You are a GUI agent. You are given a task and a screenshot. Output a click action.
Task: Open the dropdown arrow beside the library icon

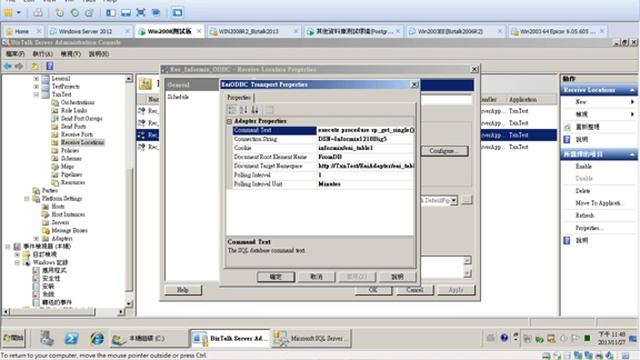click(19, 13)
